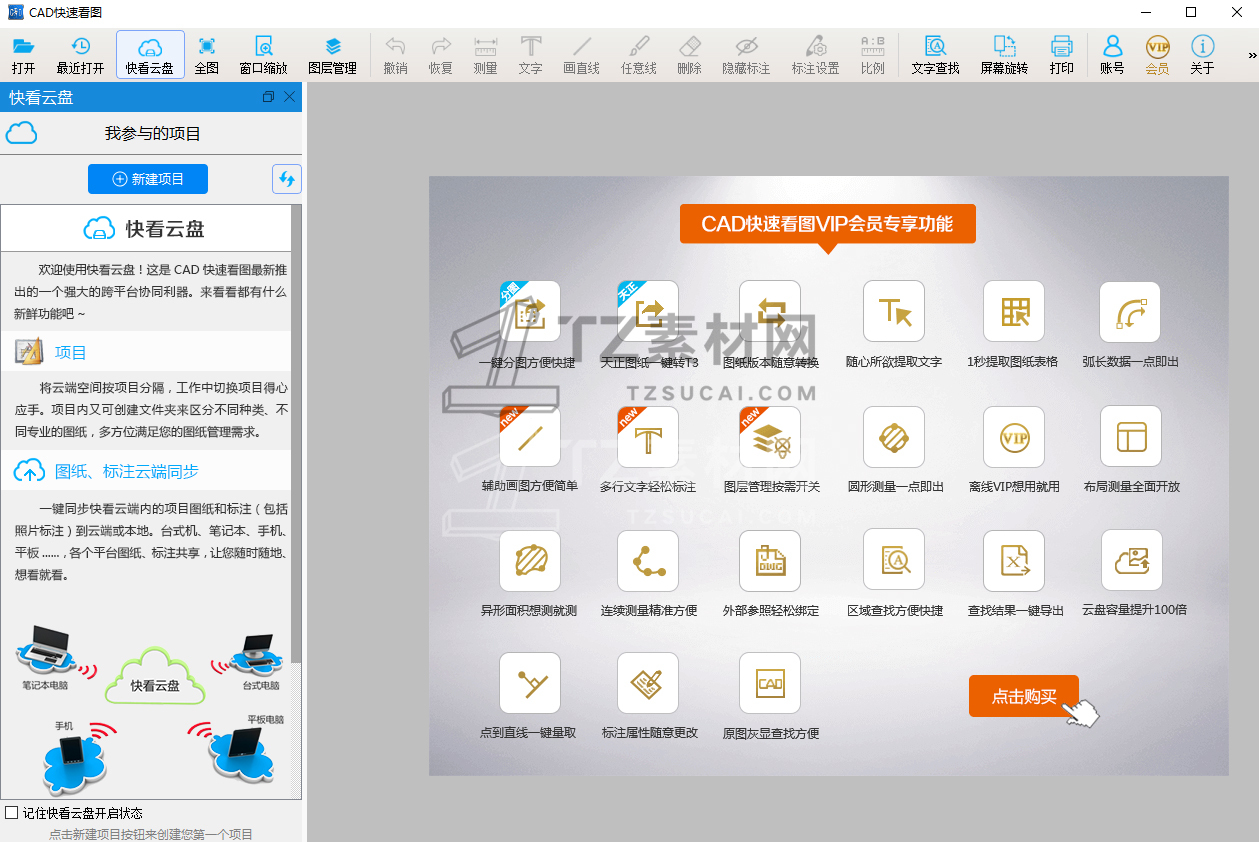Select the 查找结果一键导出 feature icon
The width and height of the screenshot is (1259, 842).
(x=1014, y=560)
